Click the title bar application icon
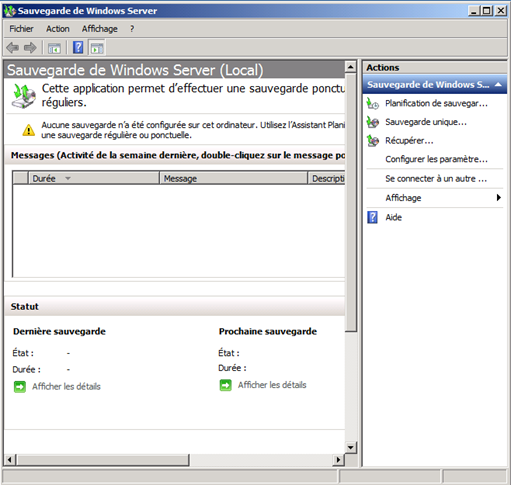 pyautogui.click(x=10, y=11)
